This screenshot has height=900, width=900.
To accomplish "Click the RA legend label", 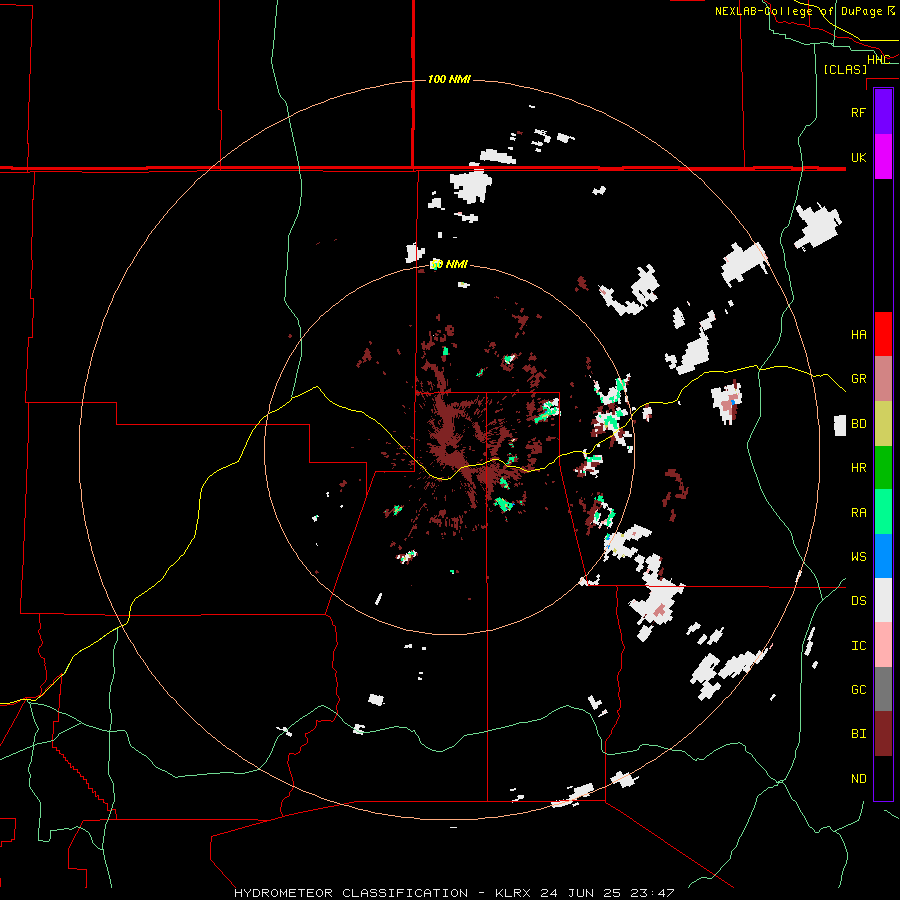I will [858, 513].
